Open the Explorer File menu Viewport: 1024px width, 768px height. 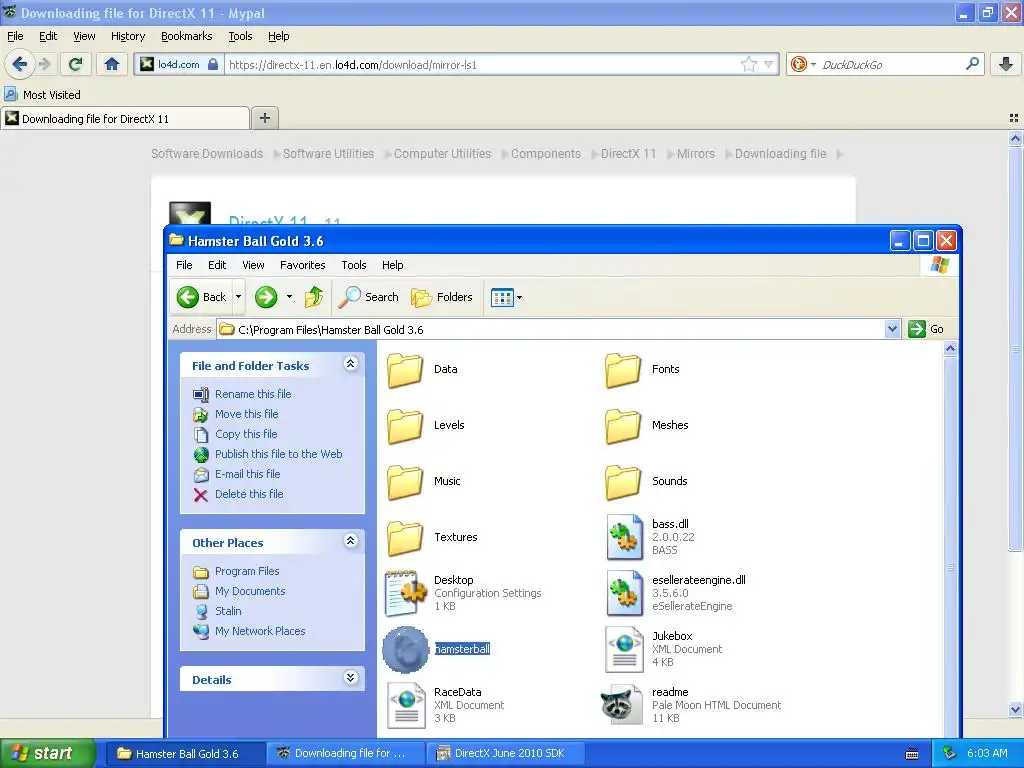coord(184,265)
